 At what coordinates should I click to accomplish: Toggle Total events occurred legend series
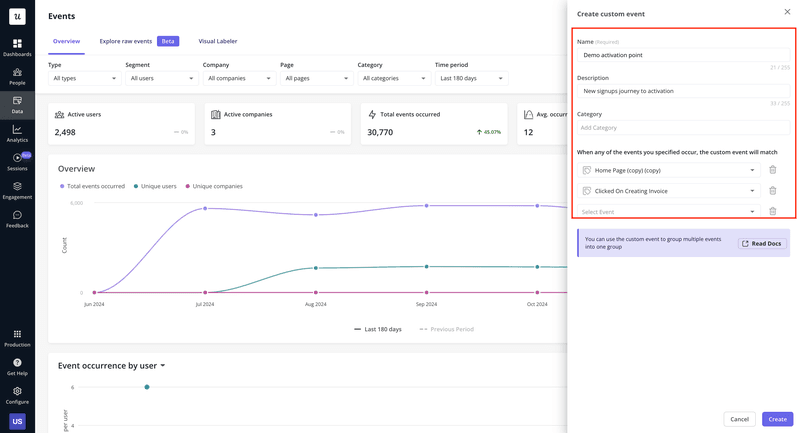(92, 186)
